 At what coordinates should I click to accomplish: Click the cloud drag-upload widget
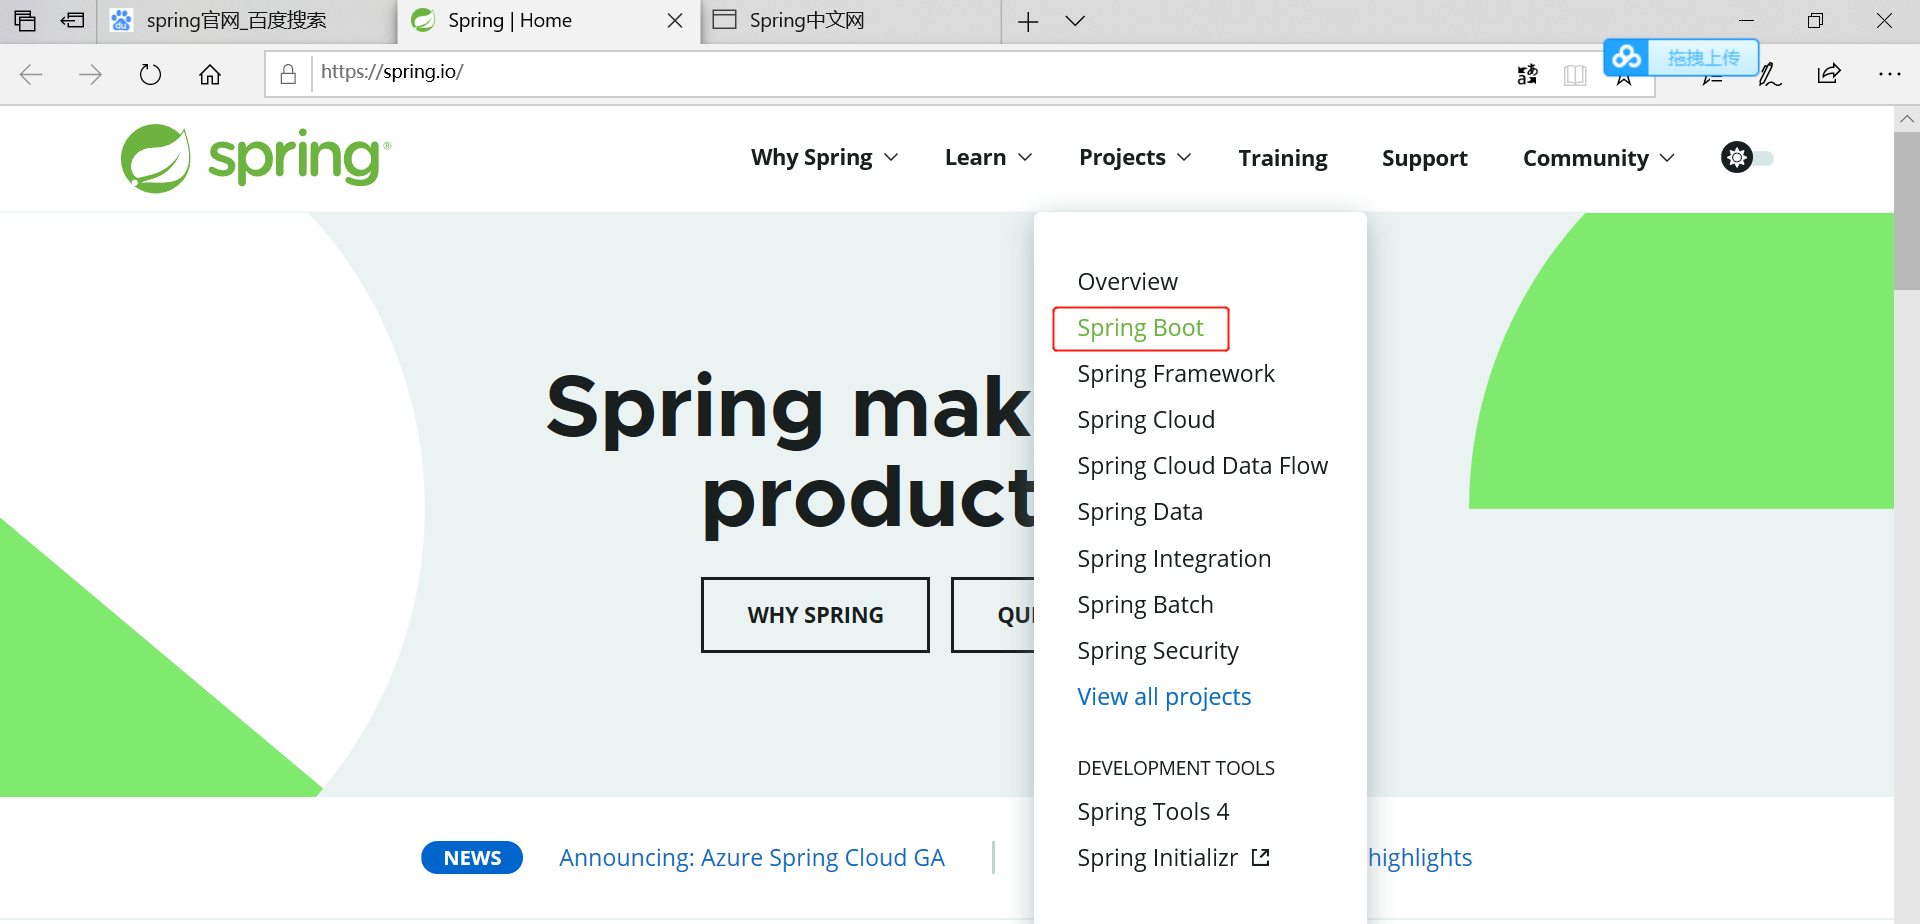1681,57
